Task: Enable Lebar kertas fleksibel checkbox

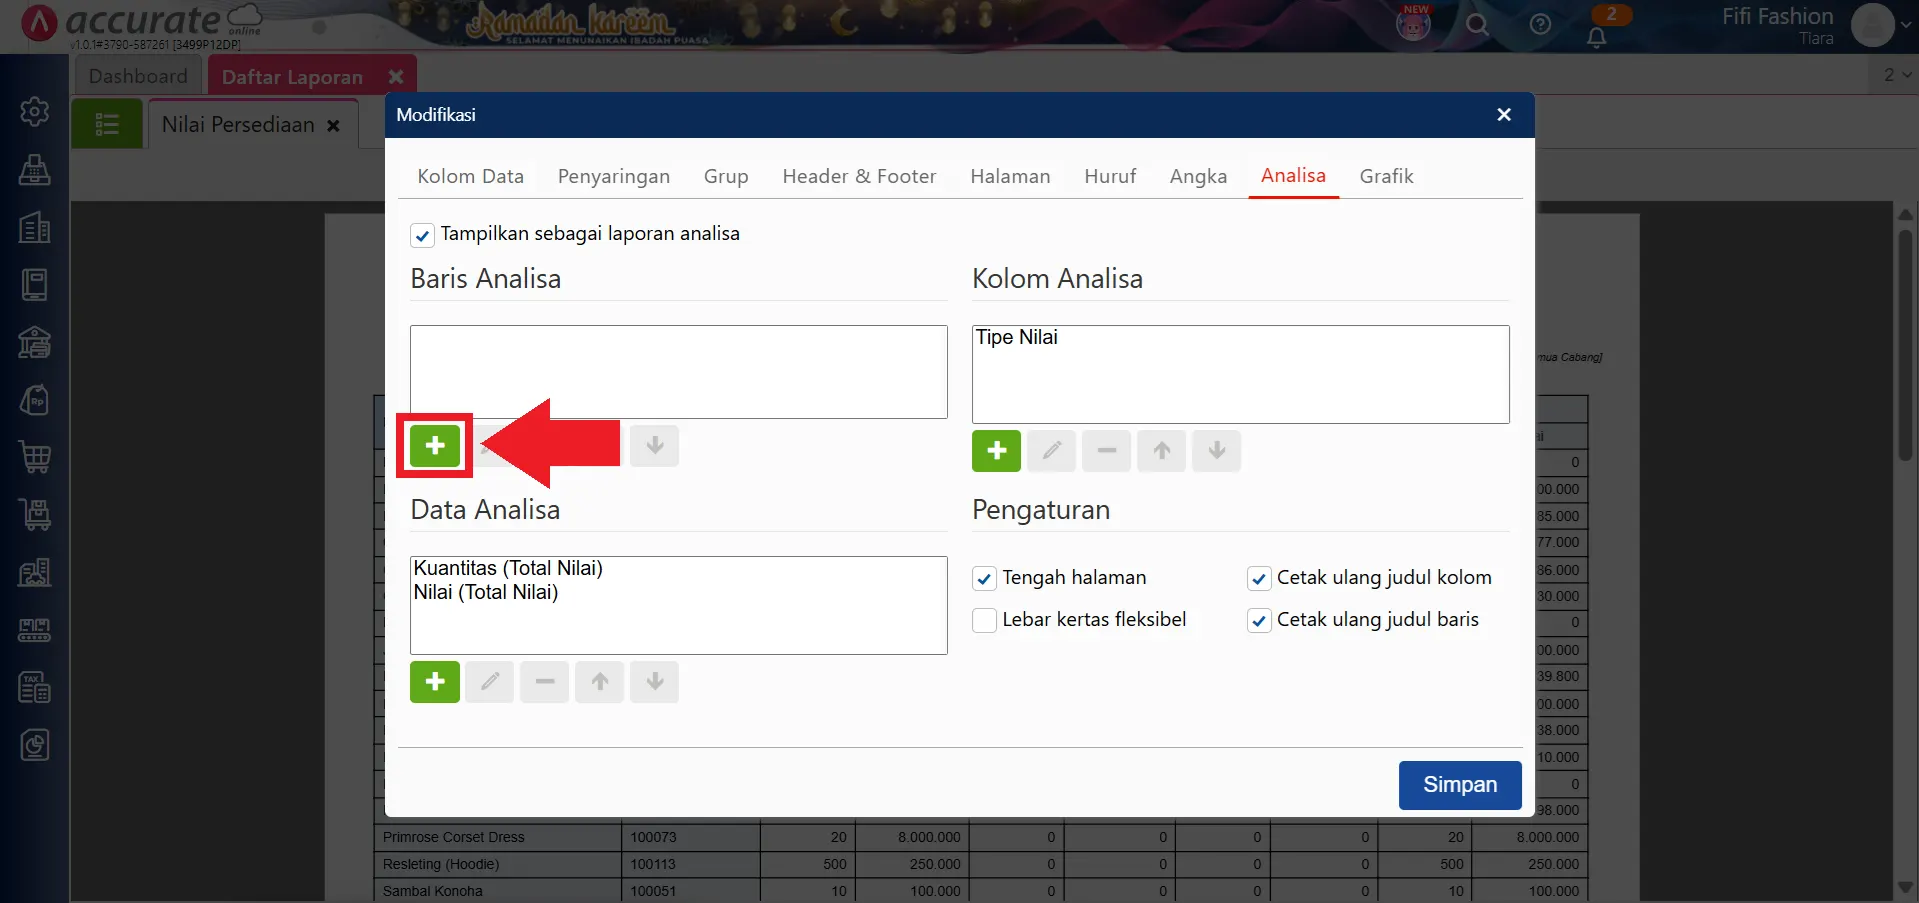Action: coord(985,620)
